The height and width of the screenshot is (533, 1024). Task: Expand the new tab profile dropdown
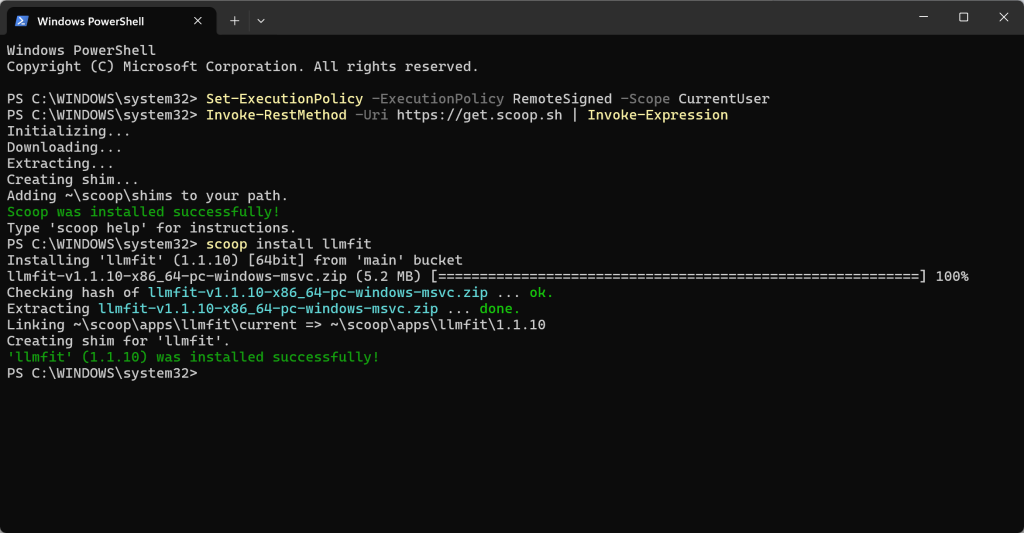coord(261,21)
